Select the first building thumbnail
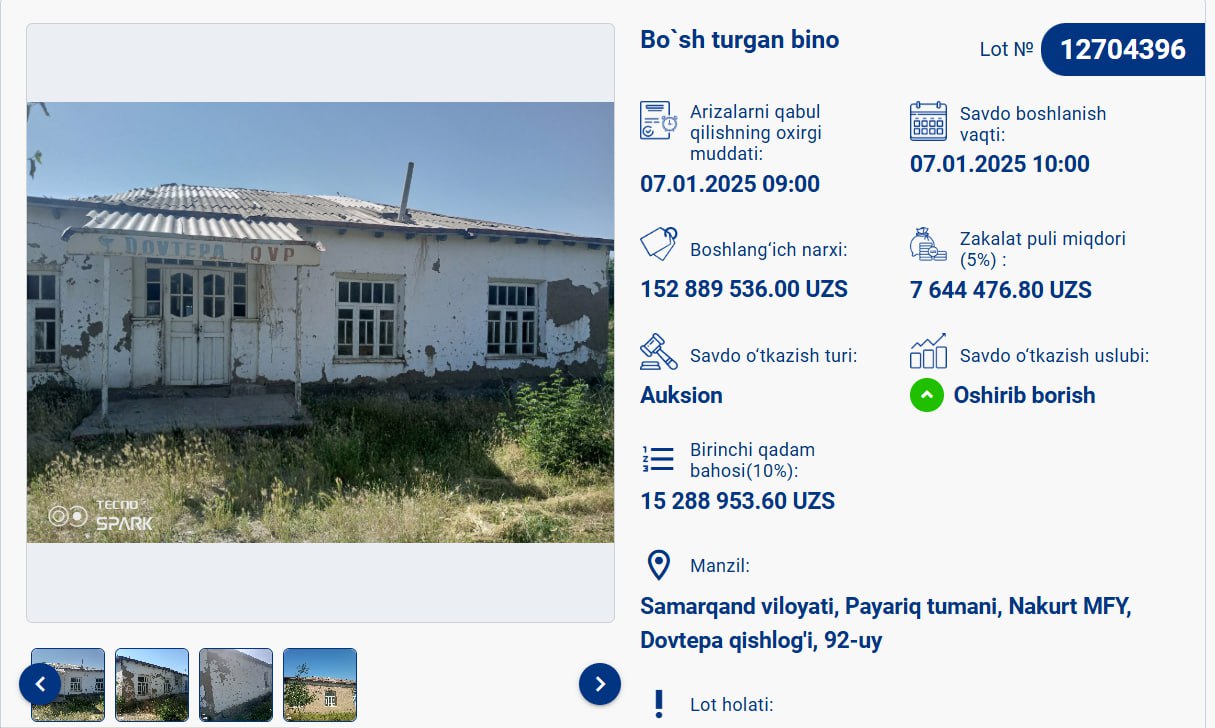The width and height of the screenshot is (1215, 728). coord(68,685)
